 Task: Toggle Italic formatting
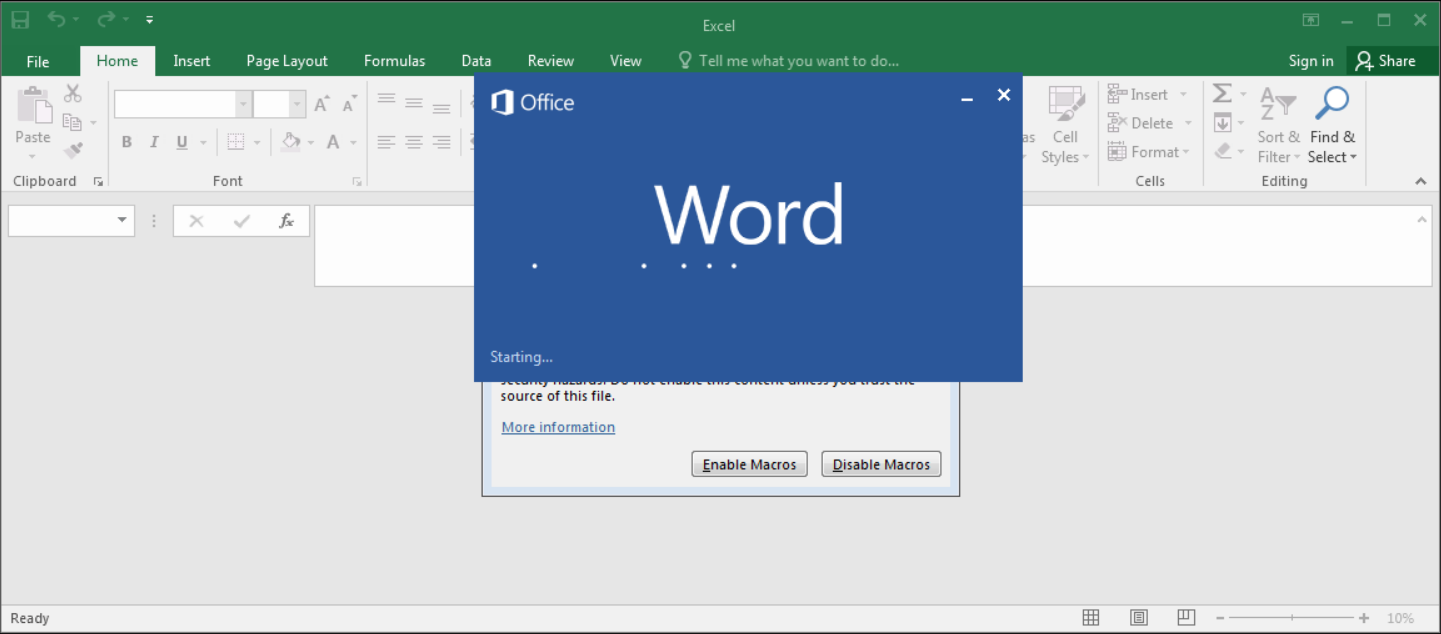154,142
